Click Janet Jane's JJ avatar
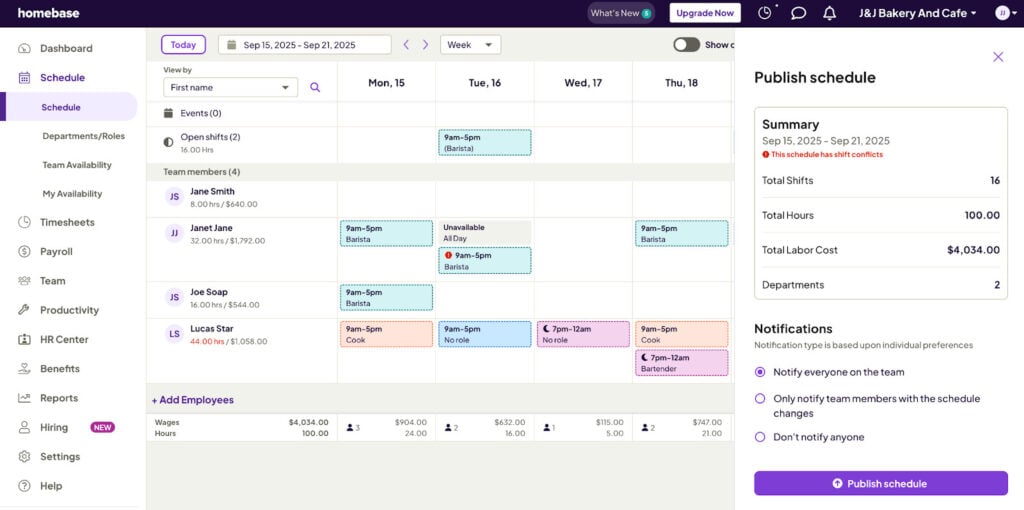 point(174,233)
